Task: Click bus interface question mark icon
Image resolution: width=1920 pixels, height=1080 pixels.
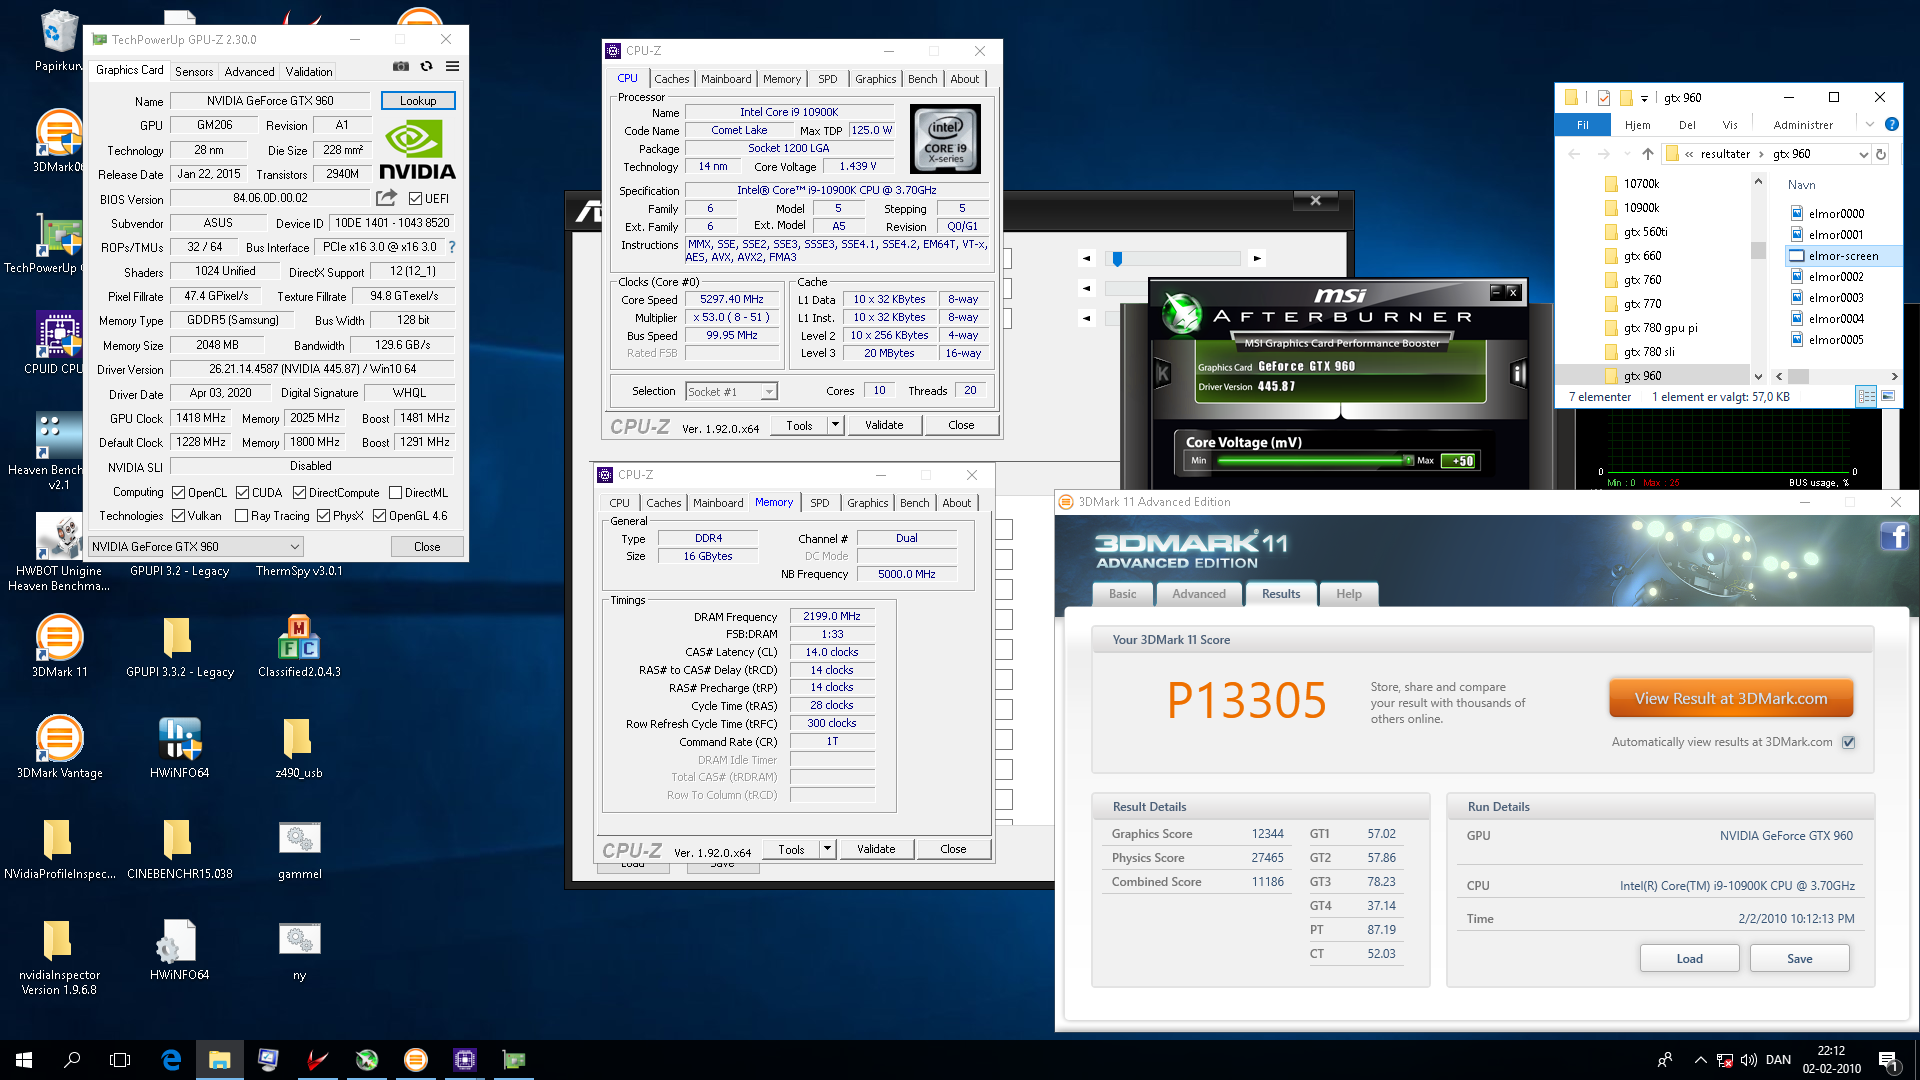Action: (452, 247)
